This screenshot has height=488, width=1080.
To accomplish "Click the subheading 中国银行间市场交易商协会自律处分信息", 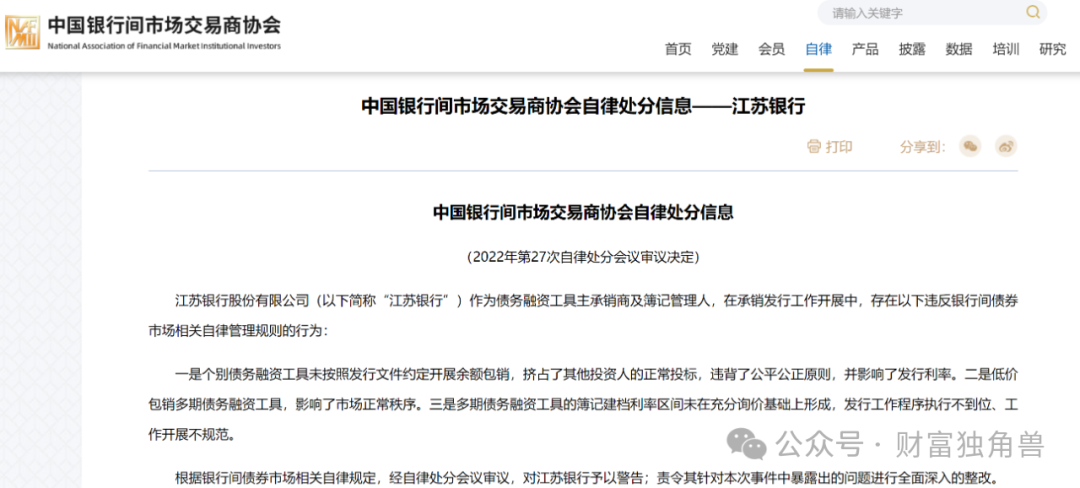I will pyautogui.click(x=583, y=212).
